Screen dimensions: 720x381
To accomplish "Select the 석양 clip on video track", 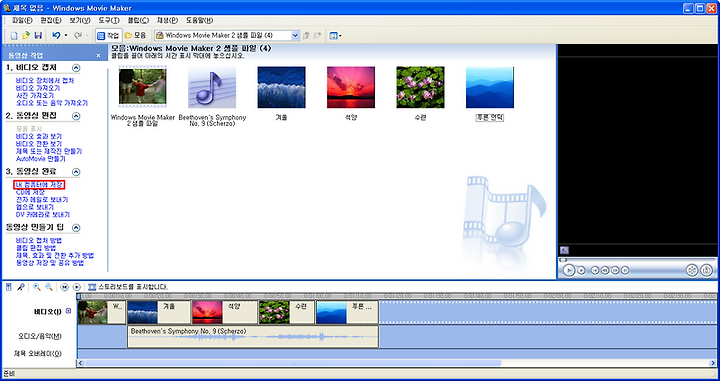I will click(x=225, y=312).
